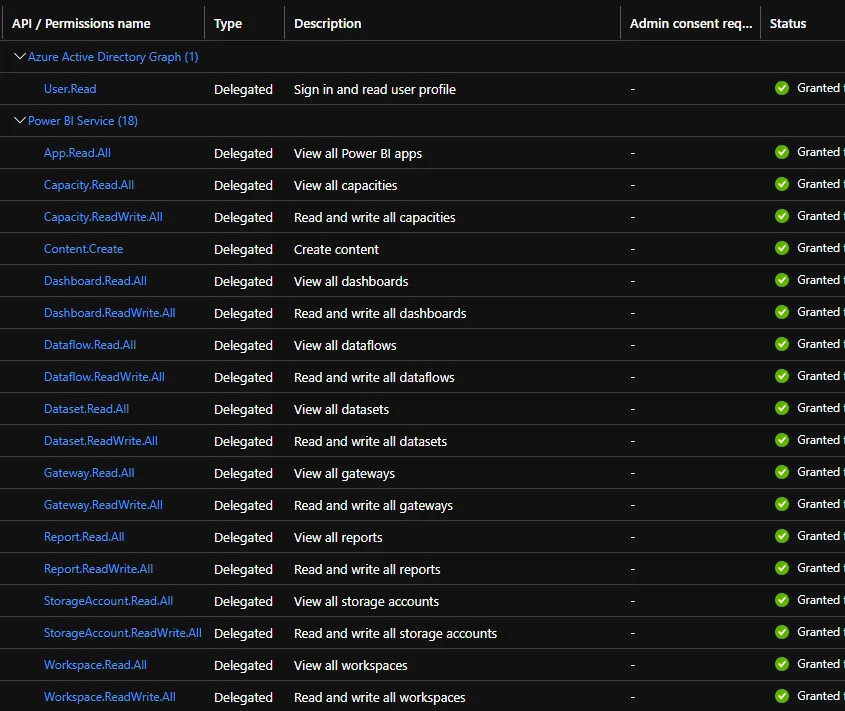Click the Delegated cell in Report.Read.All row
Screen dimensions: 845x711
click(x=243, y=537)
